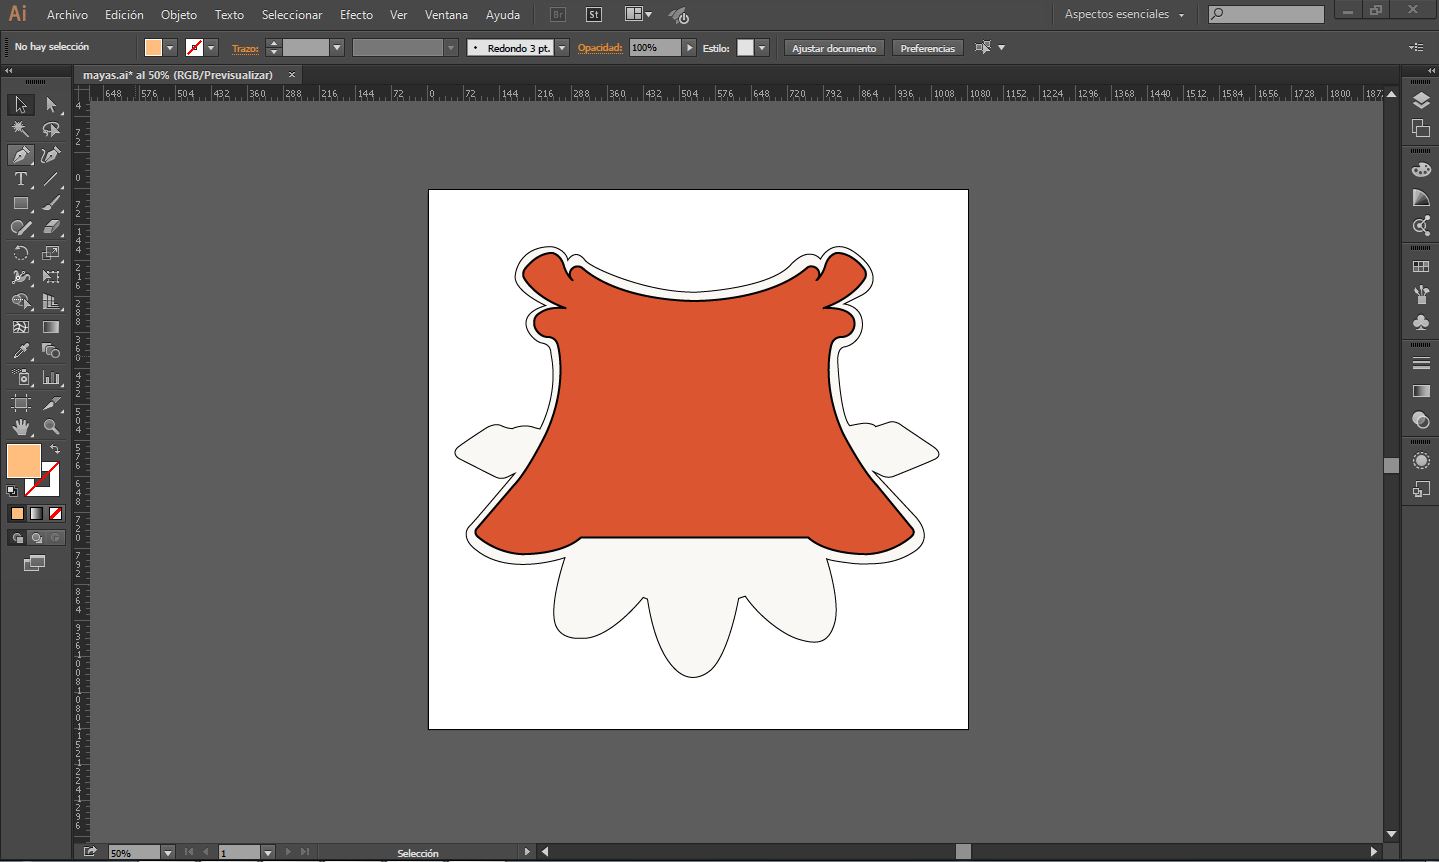This screenshot has width=1439, height=862.
Task: Select the Free Transform tool
Action: pyautogui.click(x=51, y=277)
